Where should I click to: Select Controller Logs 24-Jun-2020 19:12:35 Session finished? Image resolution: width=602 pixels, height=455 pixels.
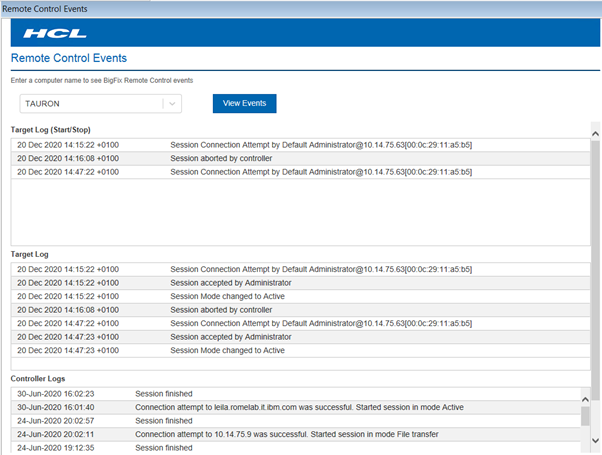point(164,448)
